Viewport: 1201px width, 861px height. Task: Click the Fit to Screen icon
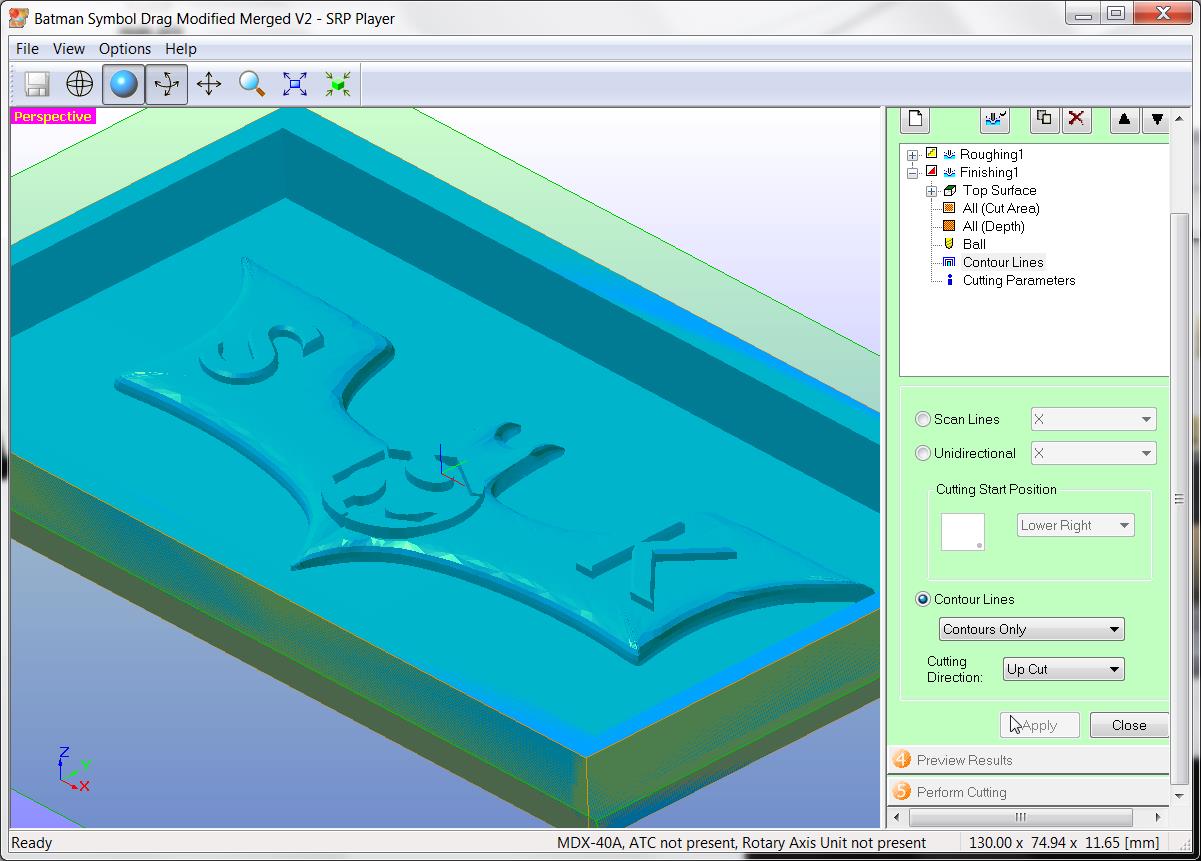coord(295,84)
